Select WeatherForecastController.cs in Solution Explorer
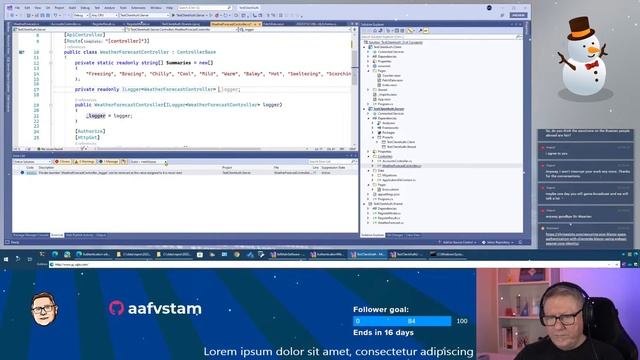Viewport: 640px width, 360px height. [401, 166]
